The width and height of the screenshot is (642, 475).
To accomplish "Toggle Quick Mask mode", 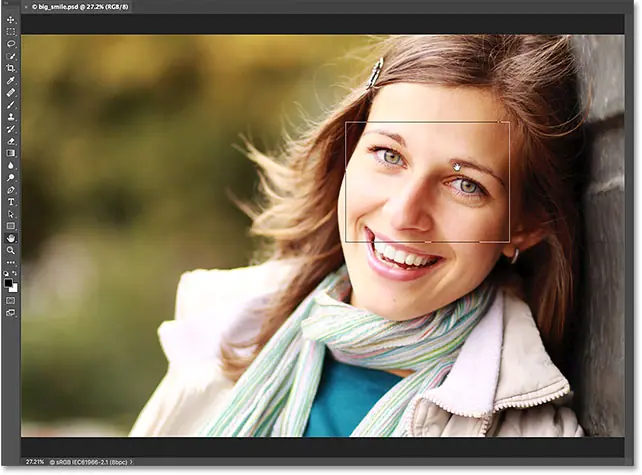I will point(10,299).
